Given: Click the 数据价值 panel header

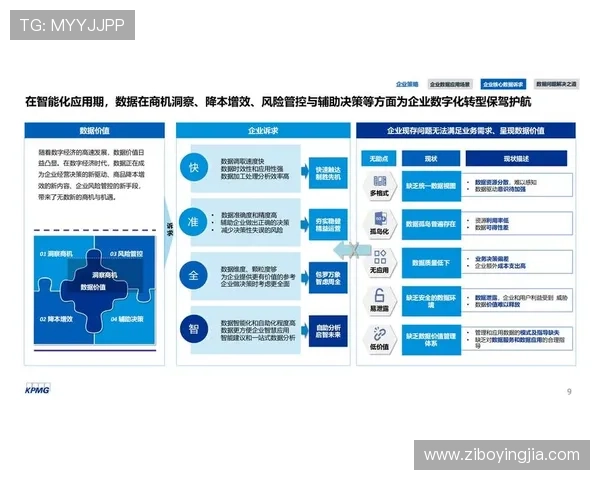Looking at the screenshot, I should pos(95,131).
